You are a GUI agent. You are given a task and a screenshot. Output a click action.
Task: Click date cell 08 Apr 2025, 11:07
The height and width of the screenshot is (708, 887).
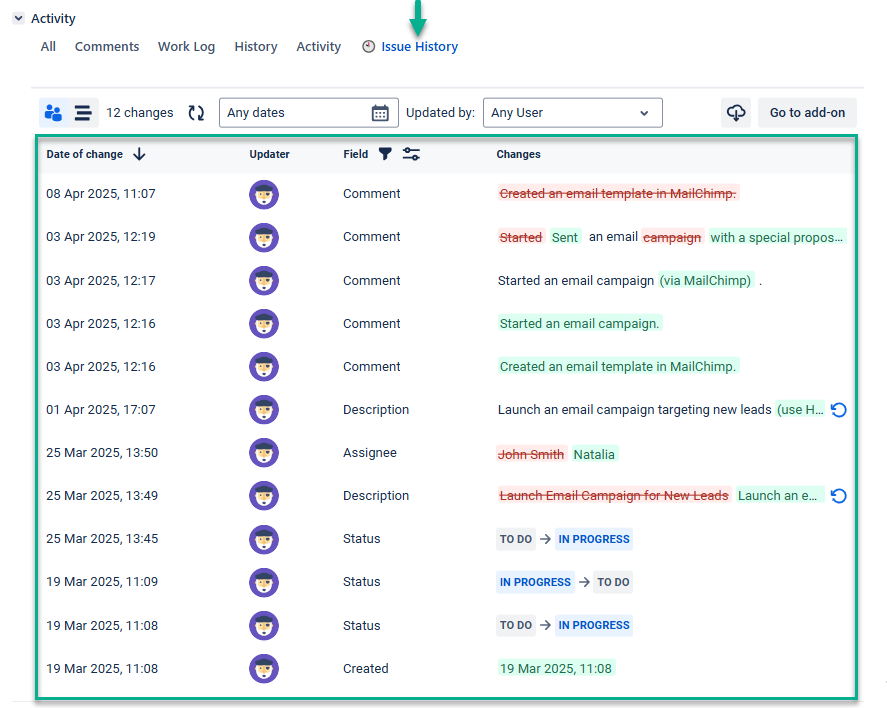point(101,193)
